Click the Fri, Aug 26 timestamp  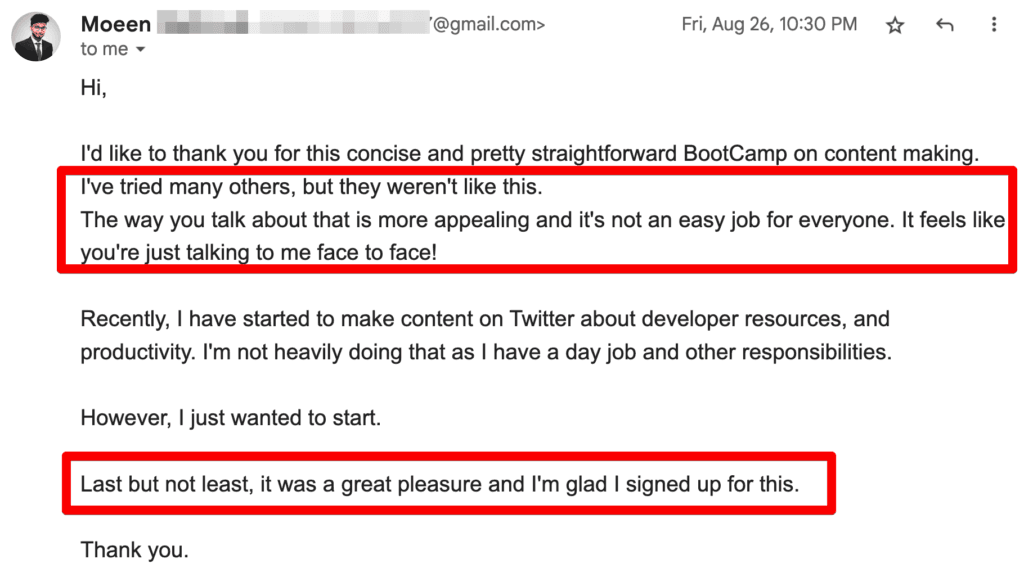[x=769, y=24]
